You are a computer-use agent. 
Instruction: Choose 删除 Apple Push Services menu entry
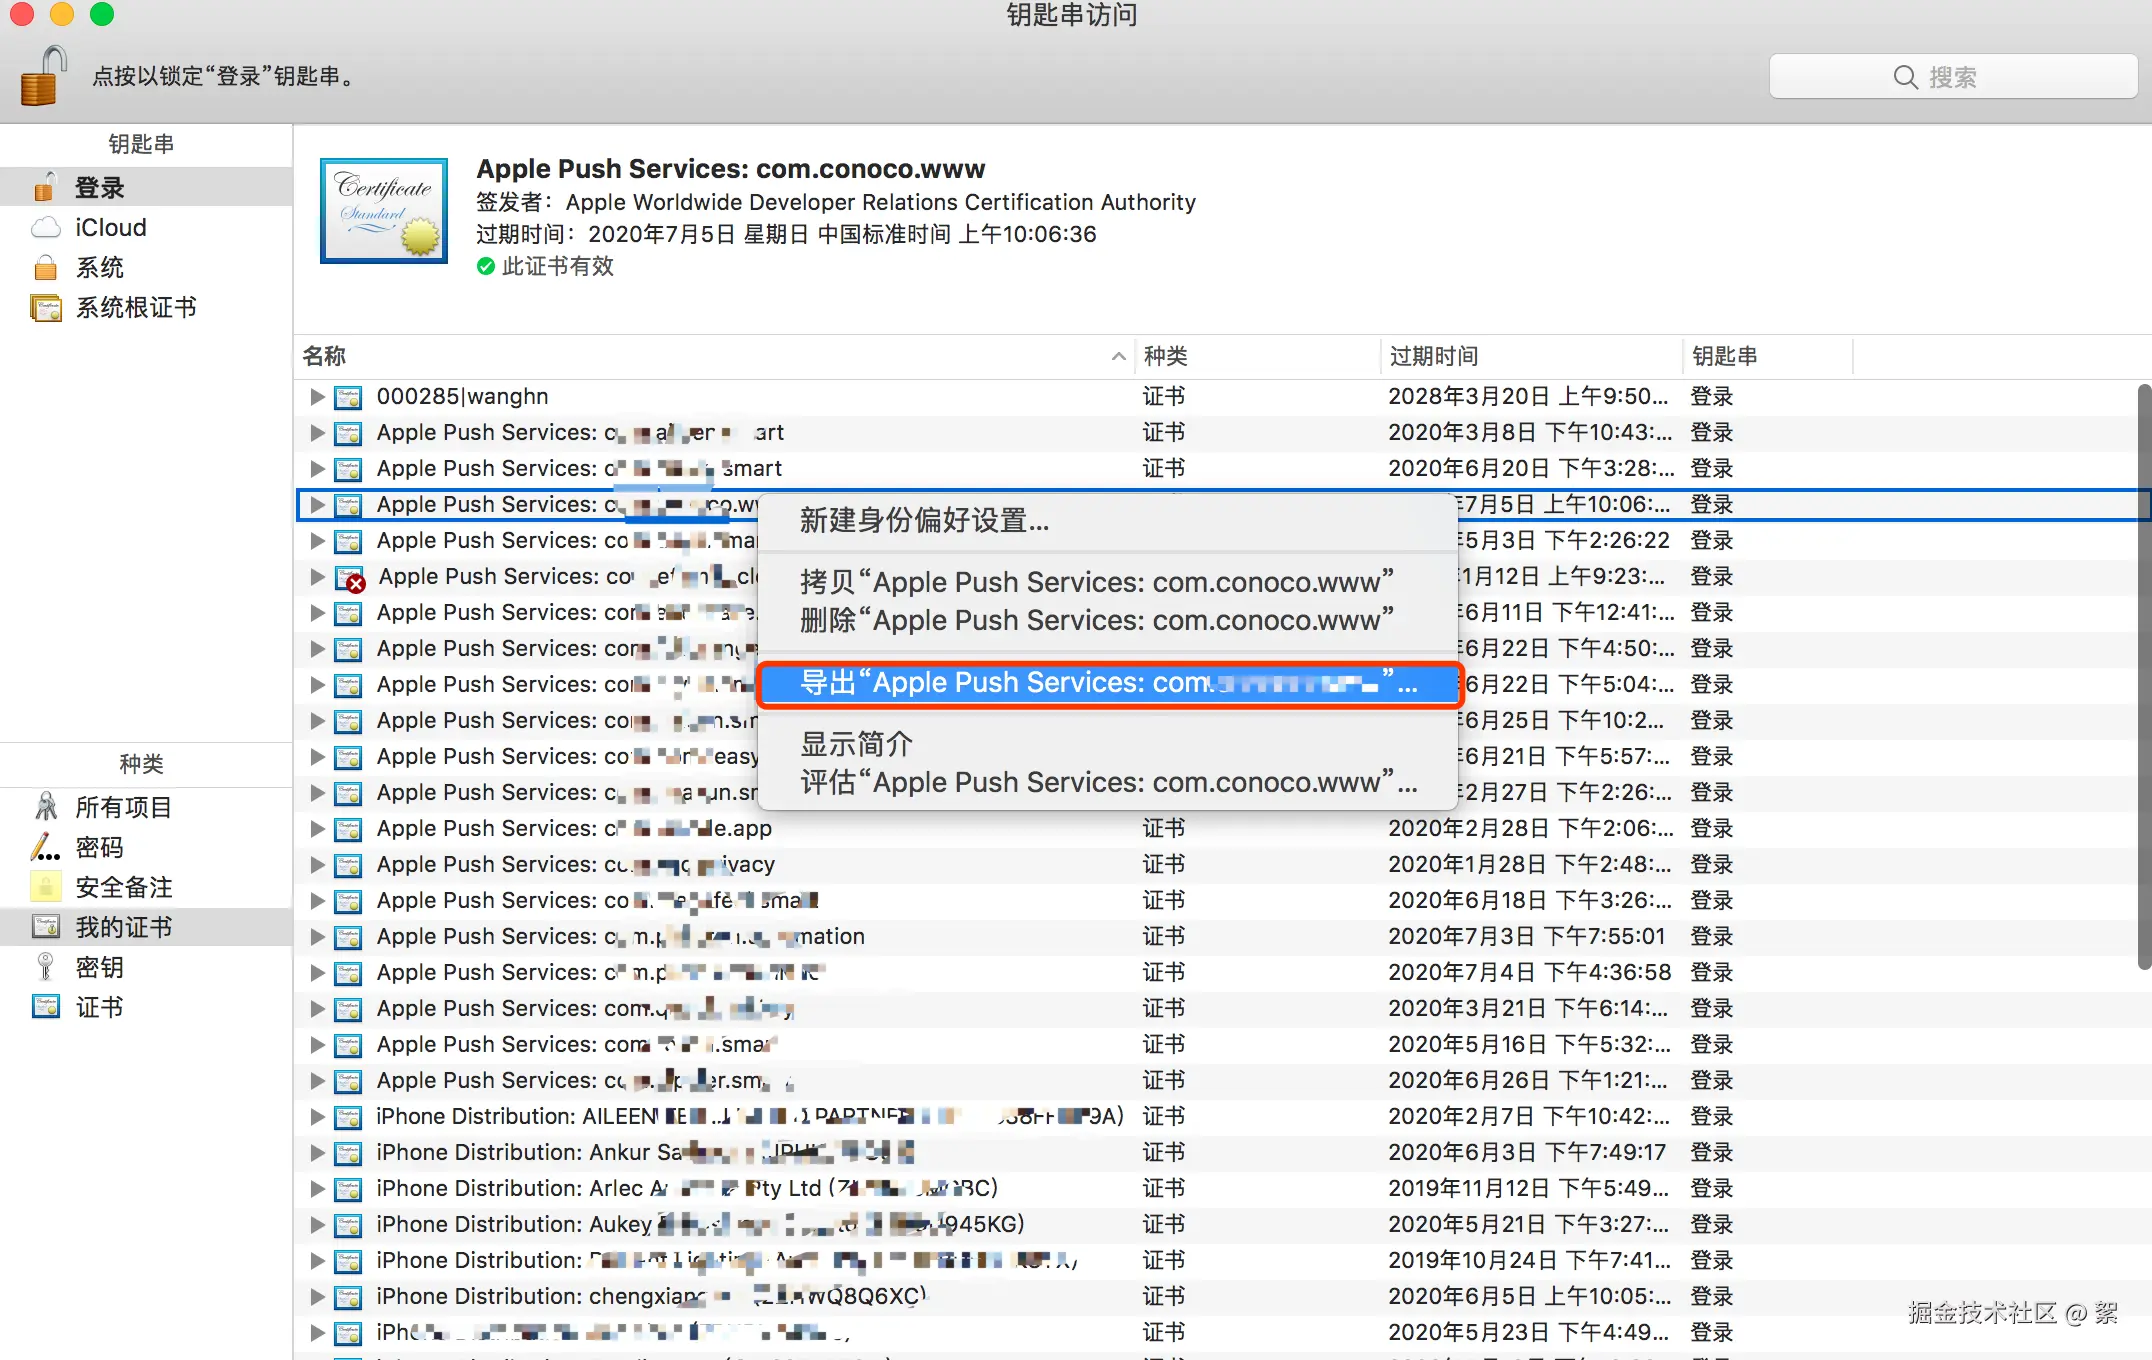pos(1096,620)
